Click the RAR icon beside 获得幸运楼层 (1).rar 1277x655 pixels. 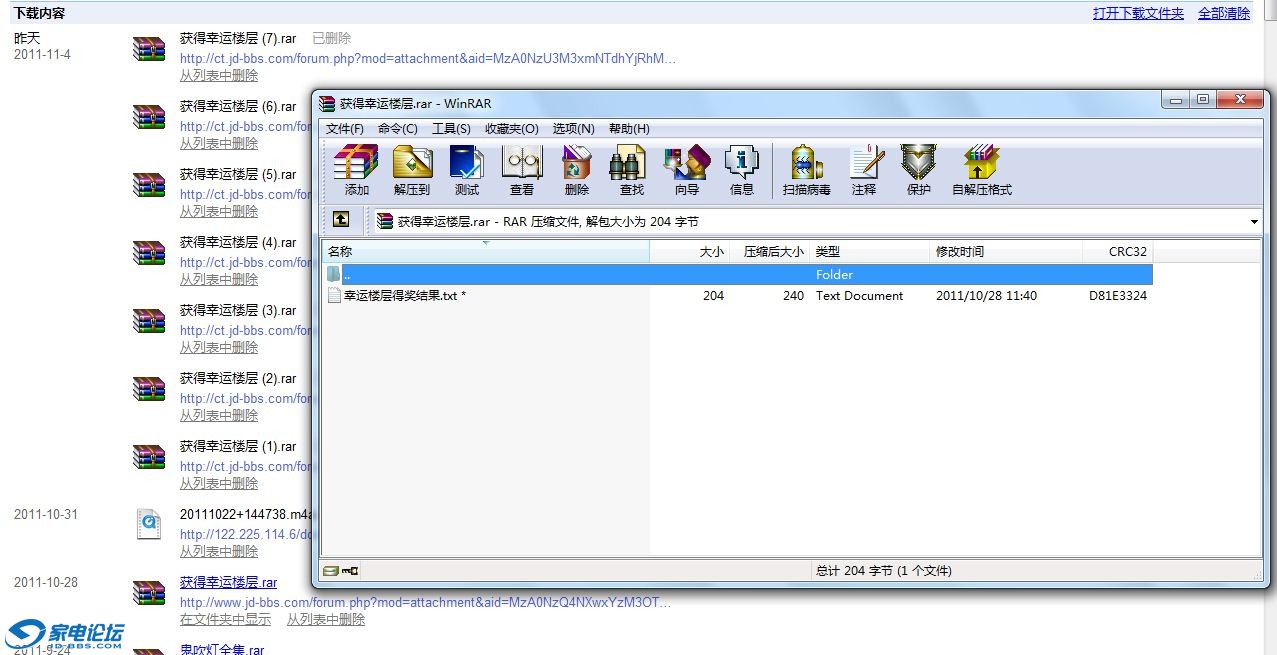pos(149,456)
